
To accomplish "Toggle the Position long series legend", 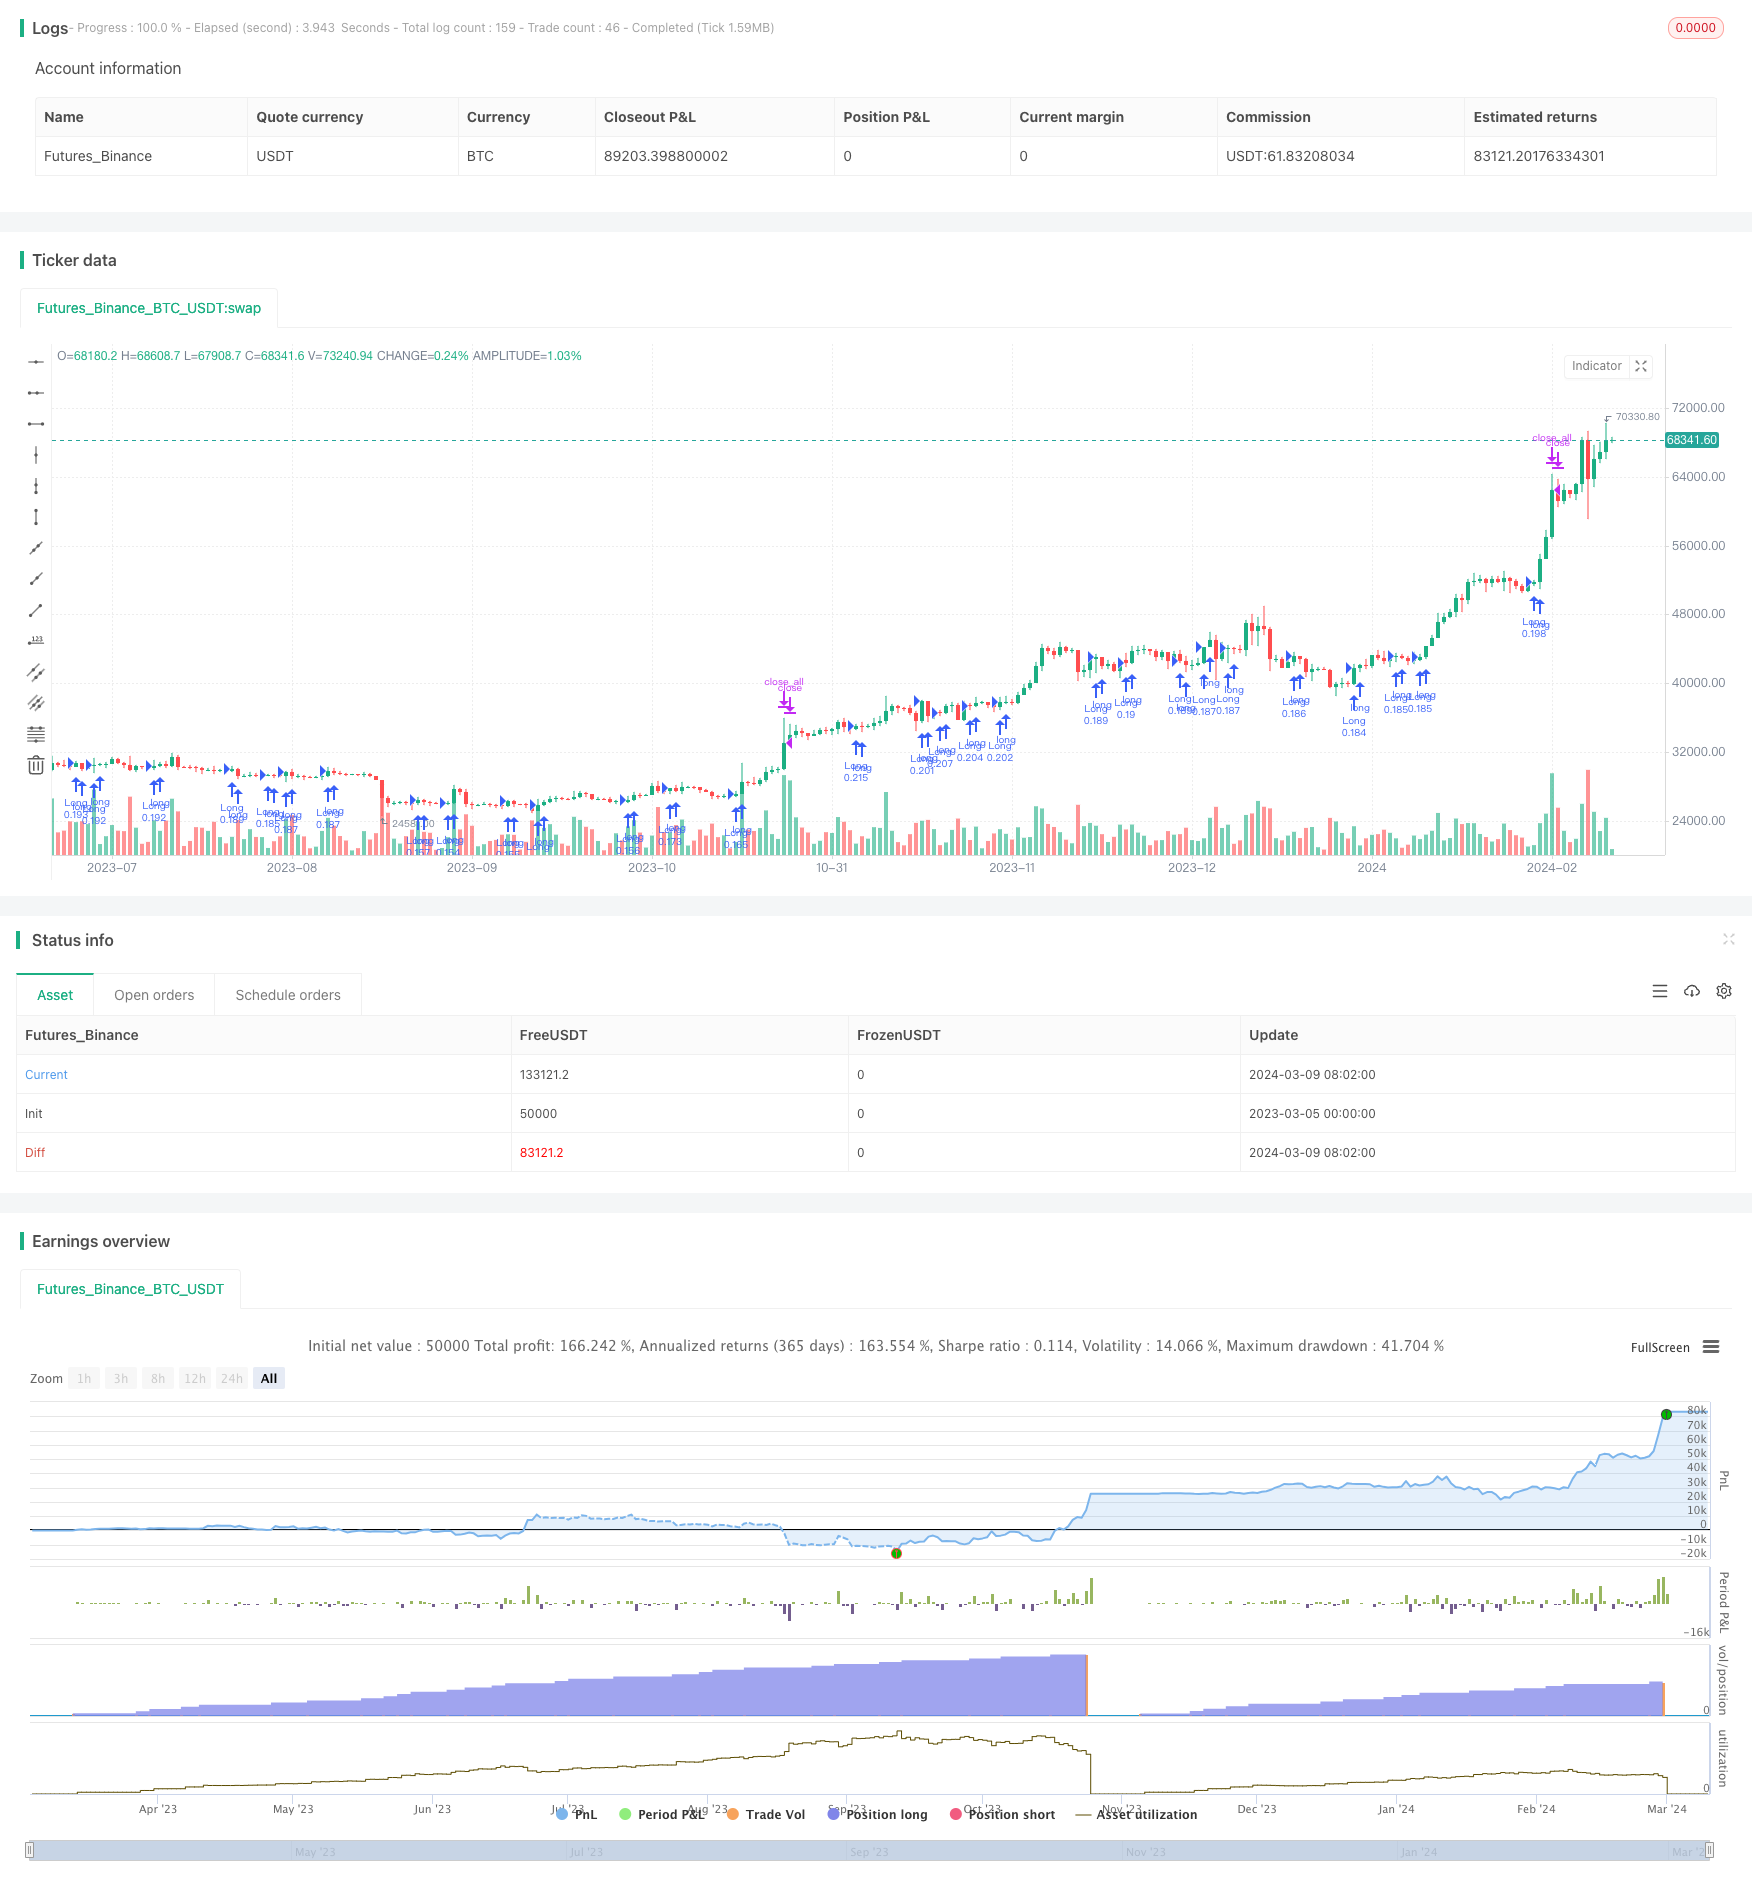I will point(878,1814).
